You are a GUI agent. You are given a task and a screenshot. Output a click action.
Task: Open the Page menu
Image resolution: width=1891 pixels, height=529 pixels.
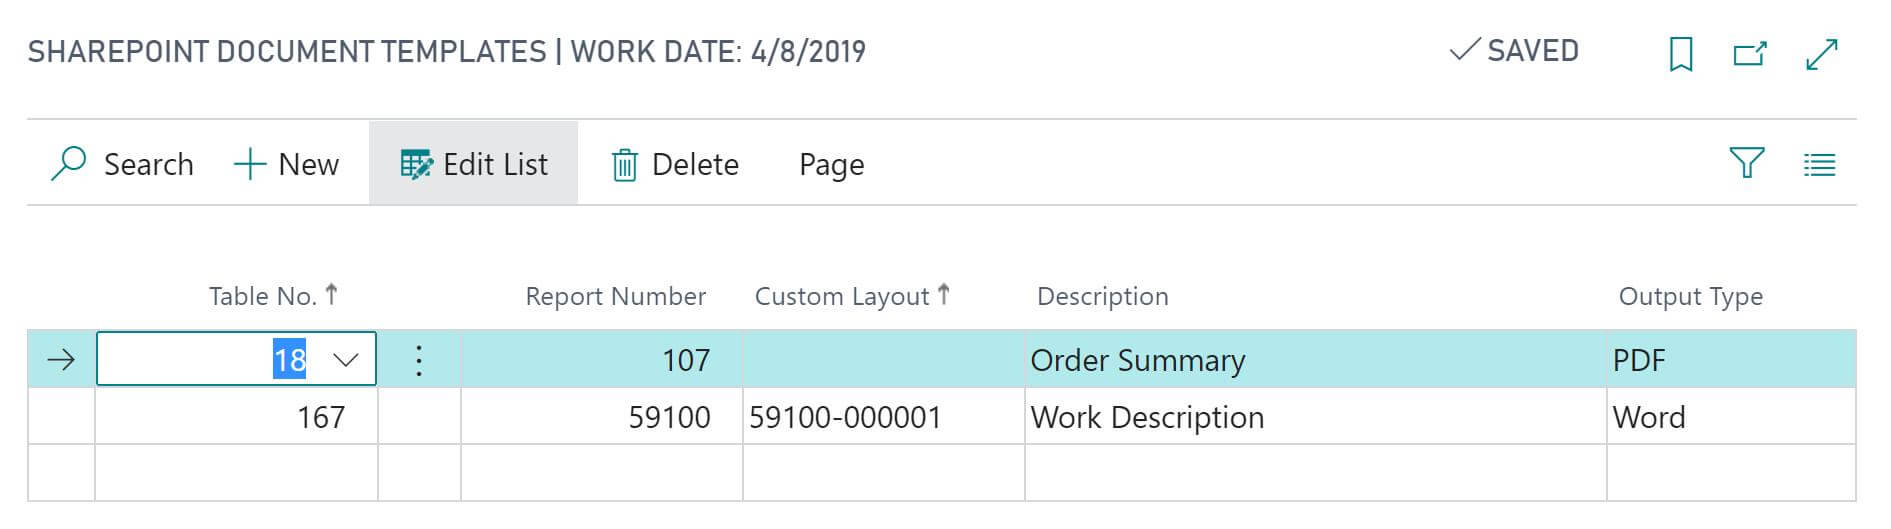pos(831,164)
